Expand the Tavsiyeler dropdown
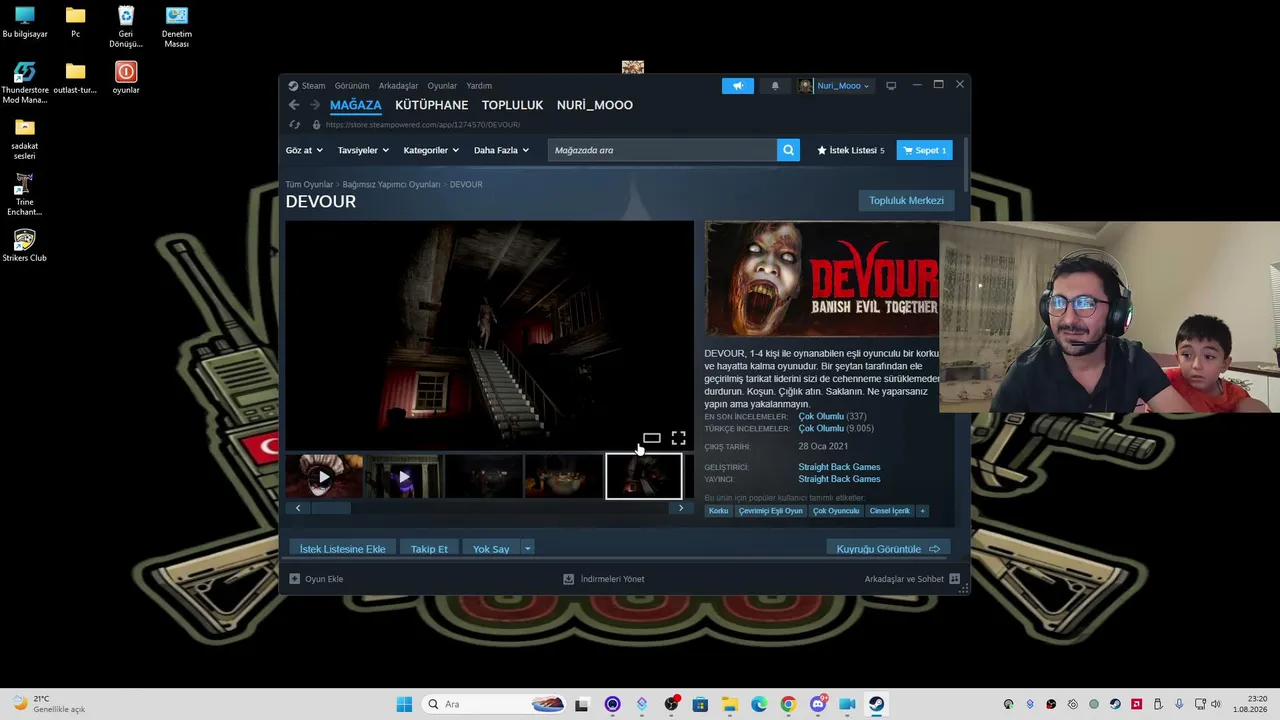 (x=363, y=150)
